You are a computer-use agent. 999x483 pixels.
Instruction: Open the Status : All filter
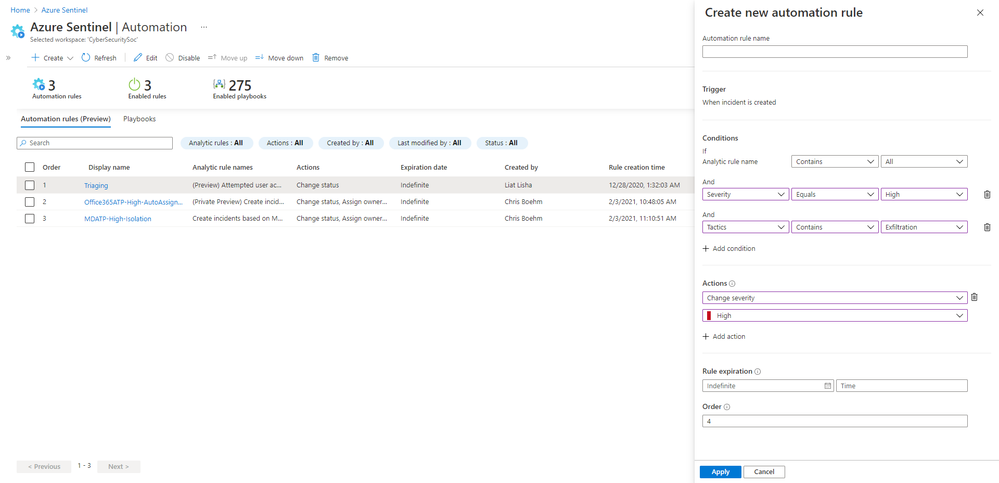tap(501, 143)
